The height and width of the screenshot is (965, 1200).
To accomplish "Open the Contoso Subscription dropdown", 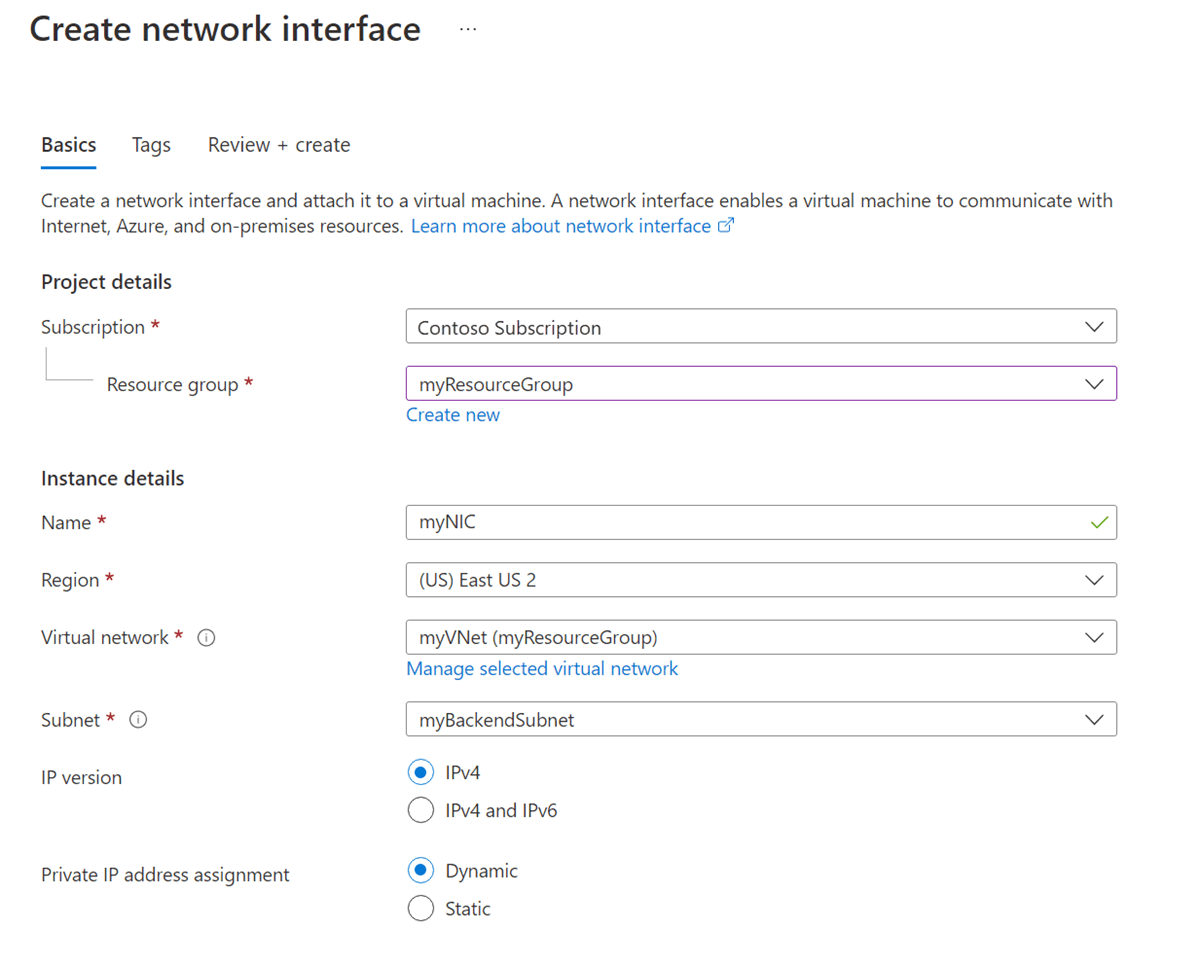I will tap(760, 326).
